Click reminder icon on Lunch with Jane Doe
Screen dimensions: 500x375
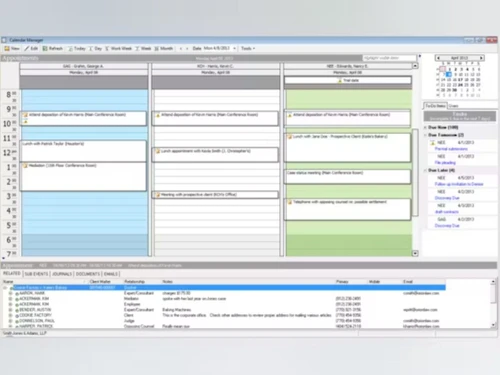click(x=290, y=137)
